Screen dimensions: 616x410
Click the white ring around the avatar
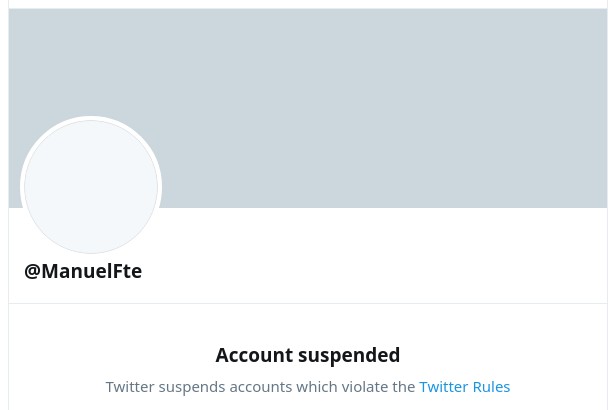(91, 118)
